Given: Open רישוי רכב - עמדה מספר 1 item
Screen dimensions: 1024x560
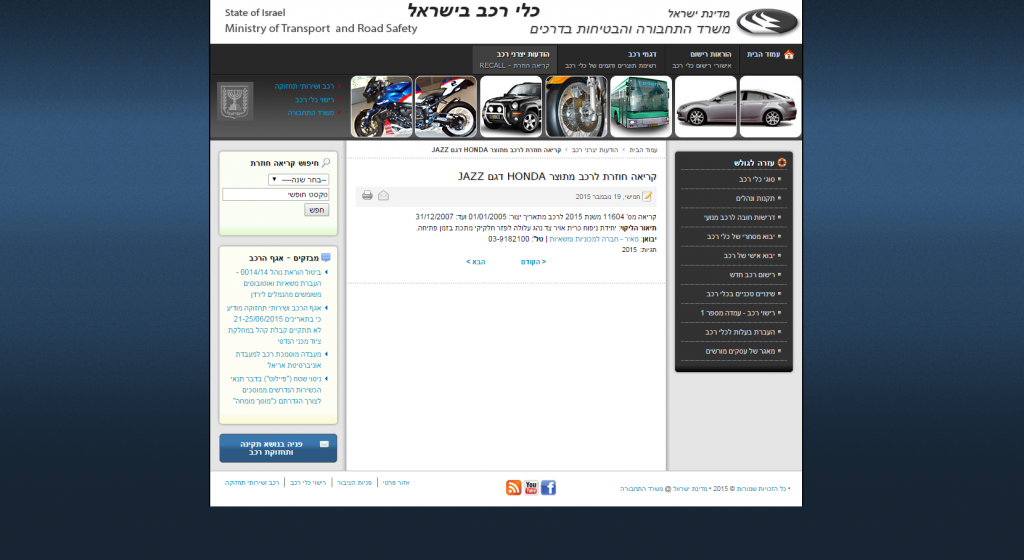Looking at the screenshot, I should click(737, 313).
